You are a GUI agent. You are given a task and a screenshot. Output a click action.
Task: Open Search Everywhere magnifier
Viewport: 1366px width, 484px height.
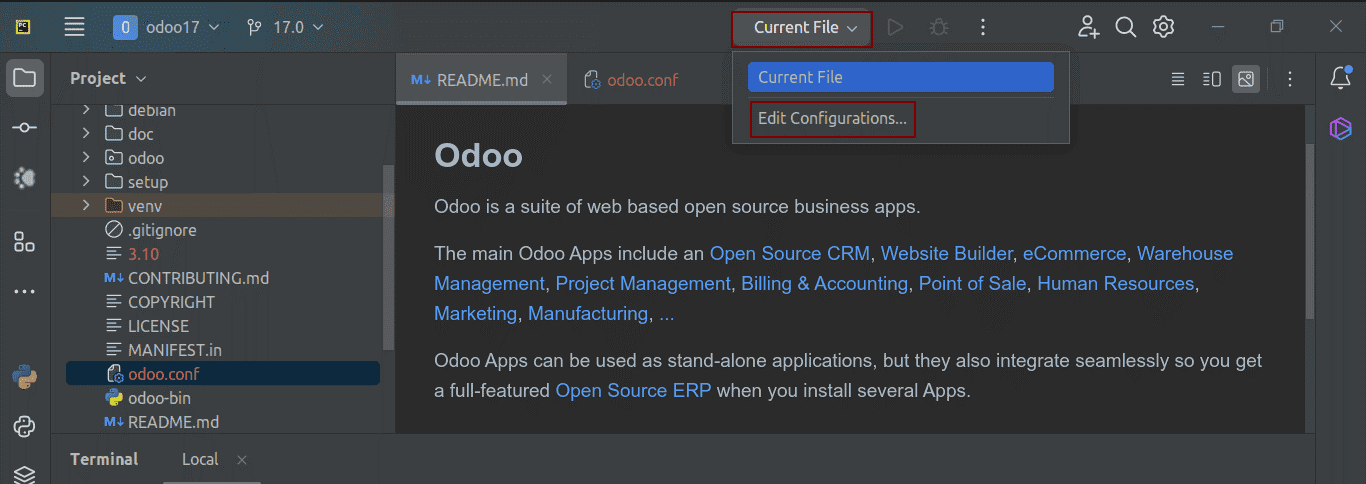tap(1126, 27)
